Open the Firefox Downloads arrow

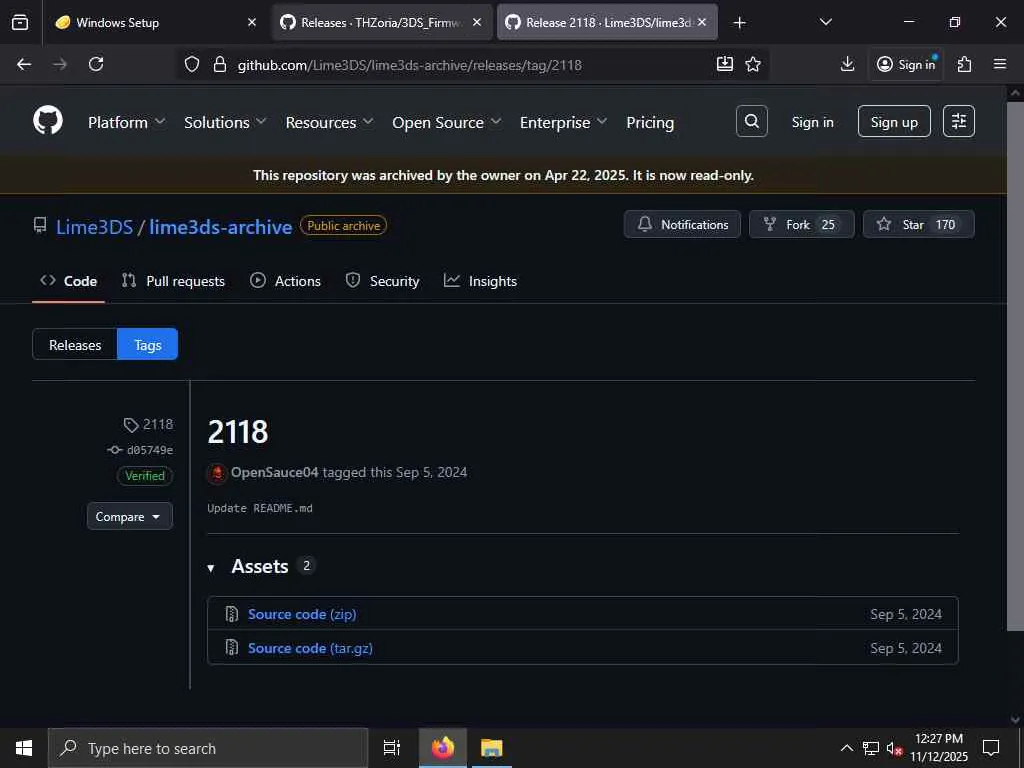point(848,64)
